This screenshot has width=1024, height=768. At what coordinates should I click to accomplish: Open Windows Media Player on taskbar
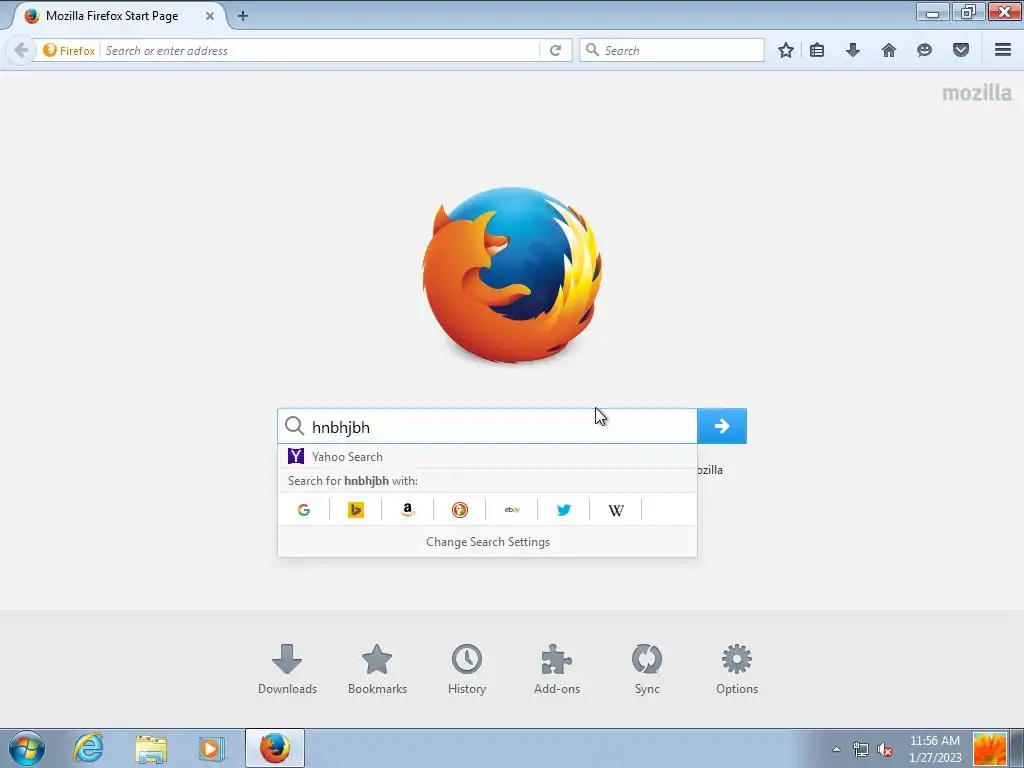click(x=211, y=748)
